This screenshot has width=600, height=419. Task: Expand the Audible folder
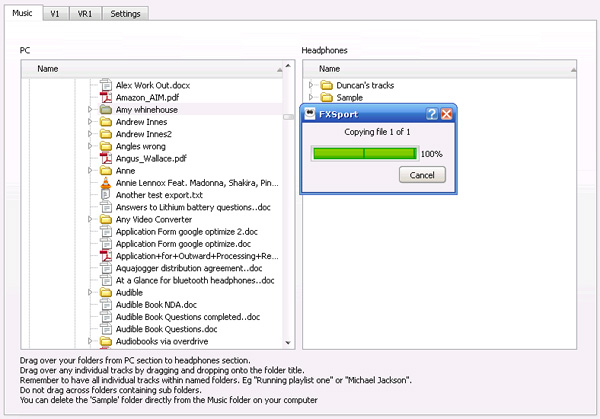(90, 292)
